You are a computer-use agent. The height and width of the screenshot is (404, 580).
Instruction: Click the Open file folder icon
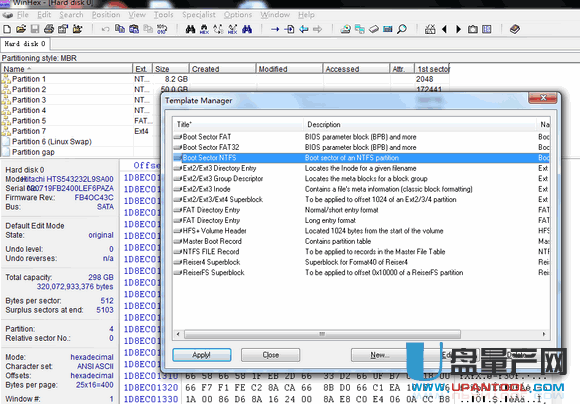[x=21, y=29]
